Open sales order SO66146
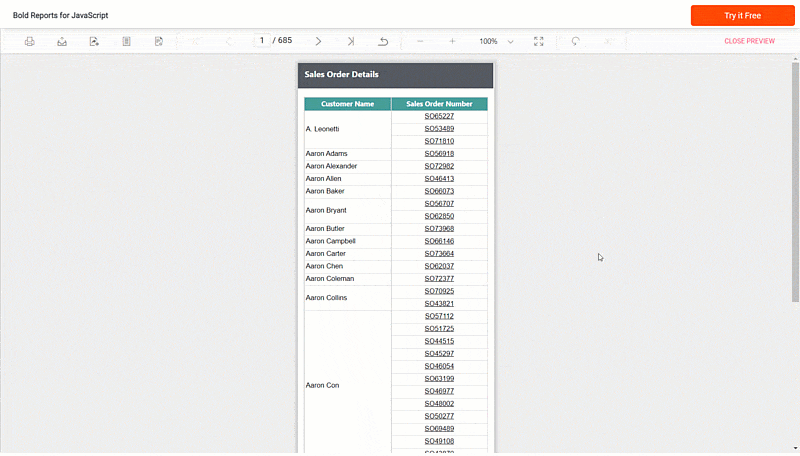This screenshot has height=456, width=800. pyautogui.click(x=439, y=241)
